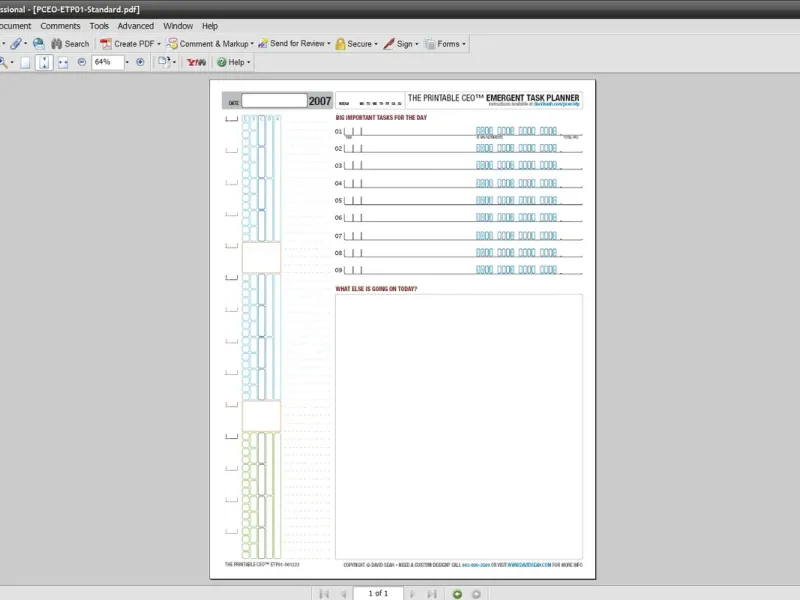Go to the first page button

tap(324, 594)
